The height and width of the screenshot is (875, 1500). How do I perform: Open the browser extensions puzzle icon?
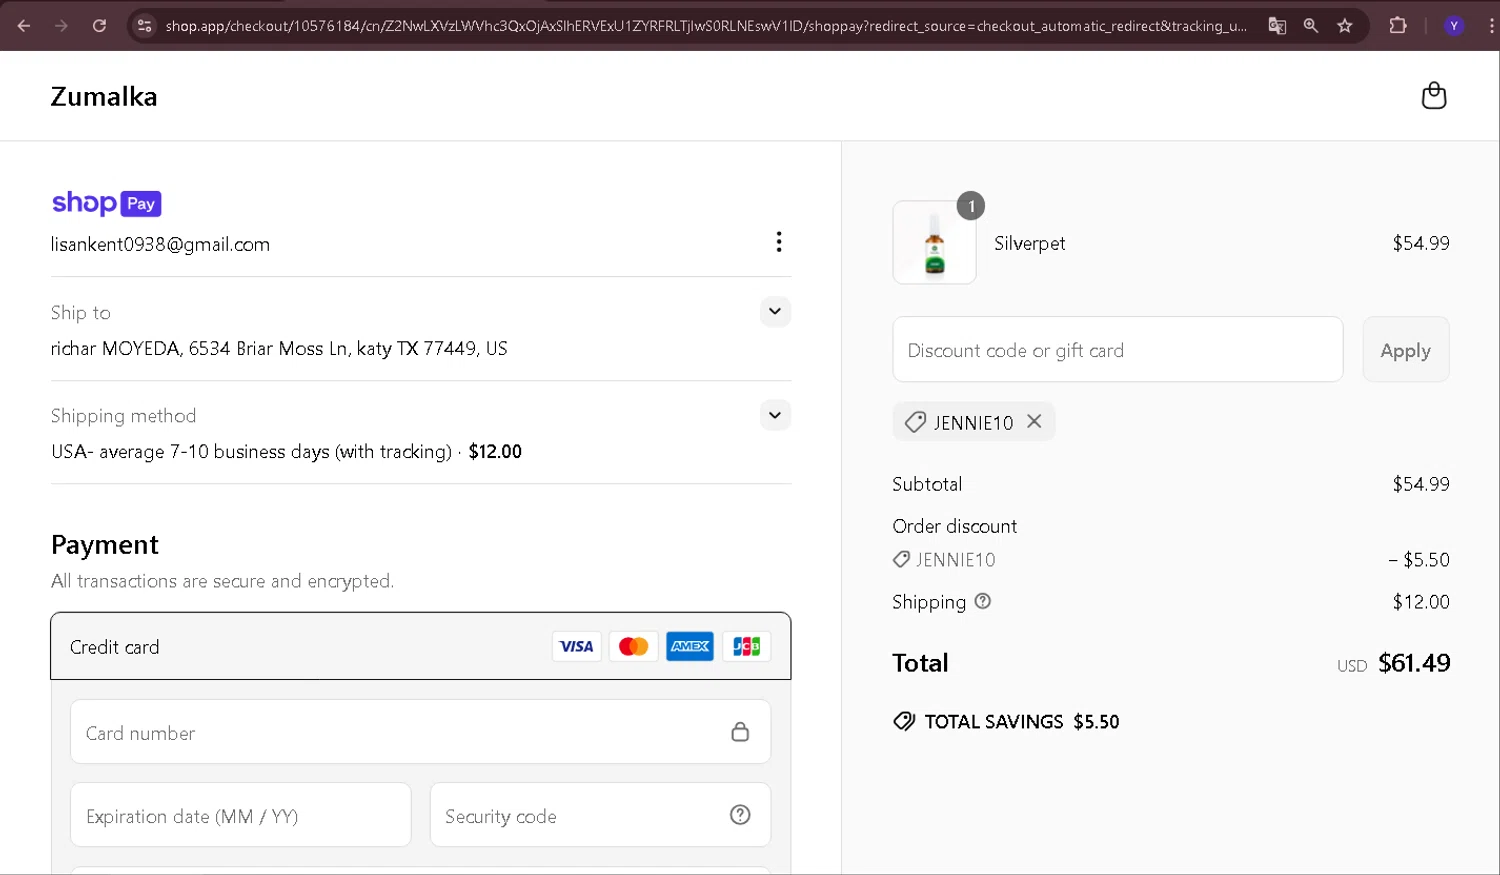coord(1398,26)
